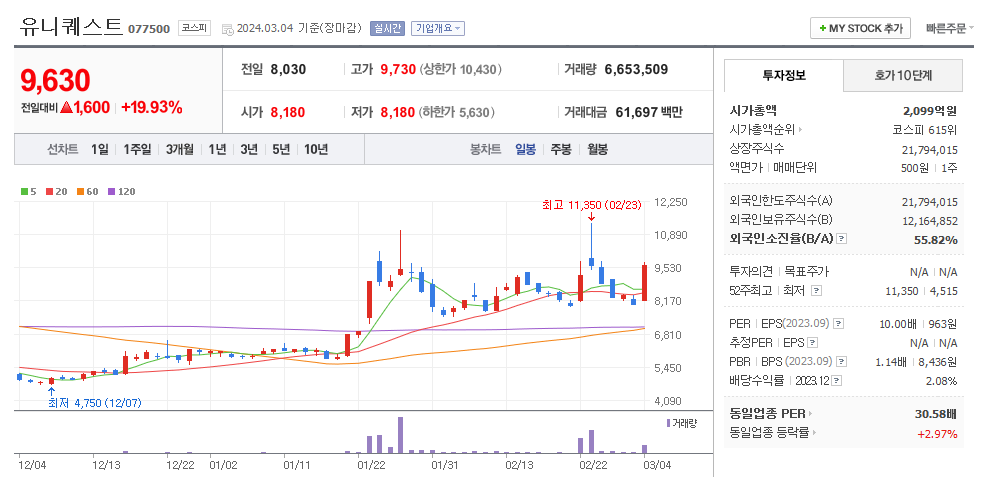Click the 전일 value 8,030

(x=288, y=70)
